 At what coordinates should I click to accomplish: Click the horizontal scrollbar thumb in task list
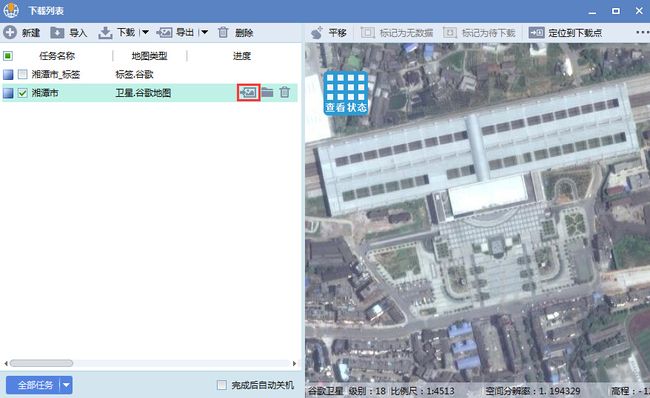coord(41,363)
